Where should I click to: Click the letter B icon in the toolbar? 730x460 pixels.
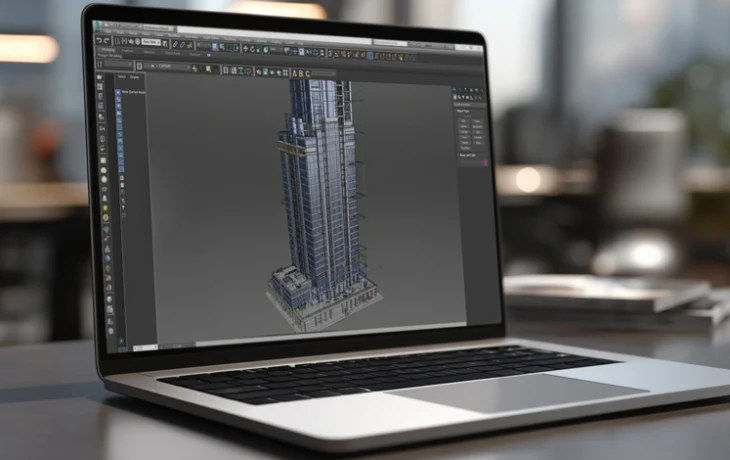click(x=300, y=72)
